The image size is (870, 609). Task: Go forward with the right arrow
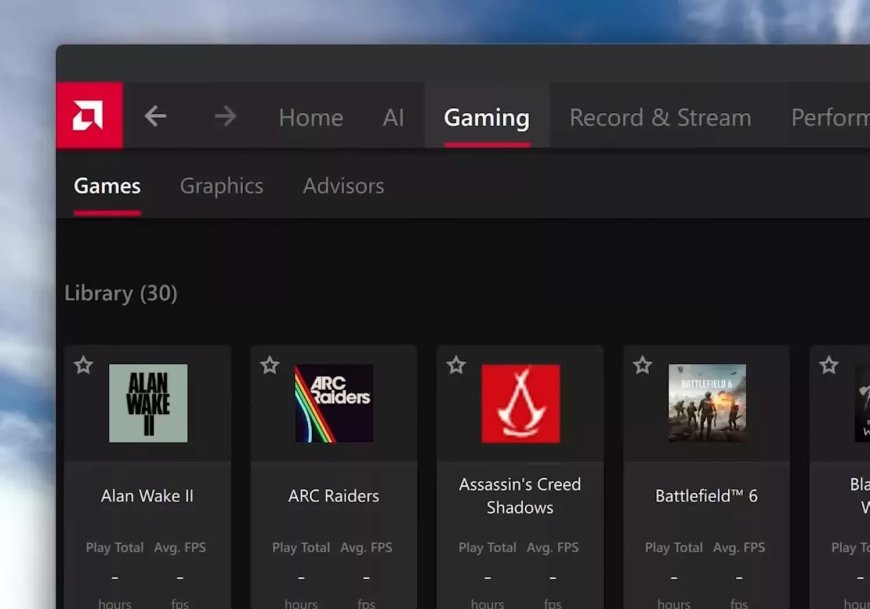[x=225, y=116]
